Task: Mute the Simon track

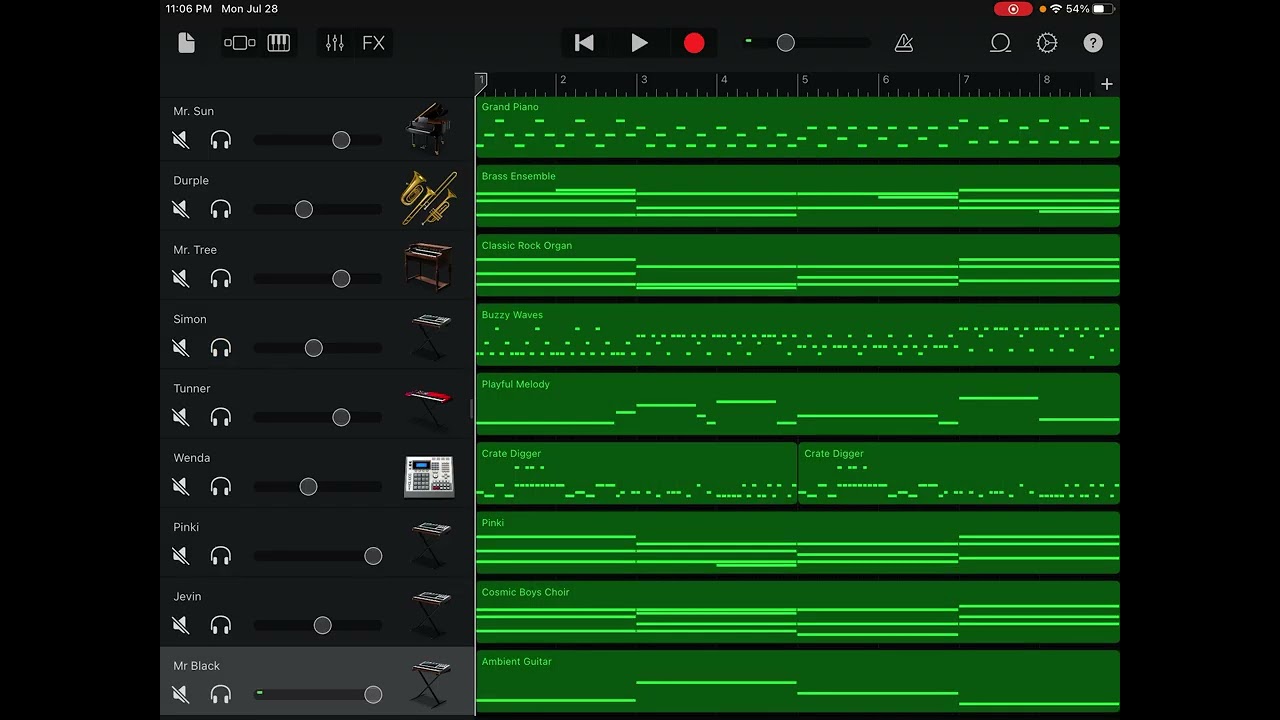Action: point(181,348)
